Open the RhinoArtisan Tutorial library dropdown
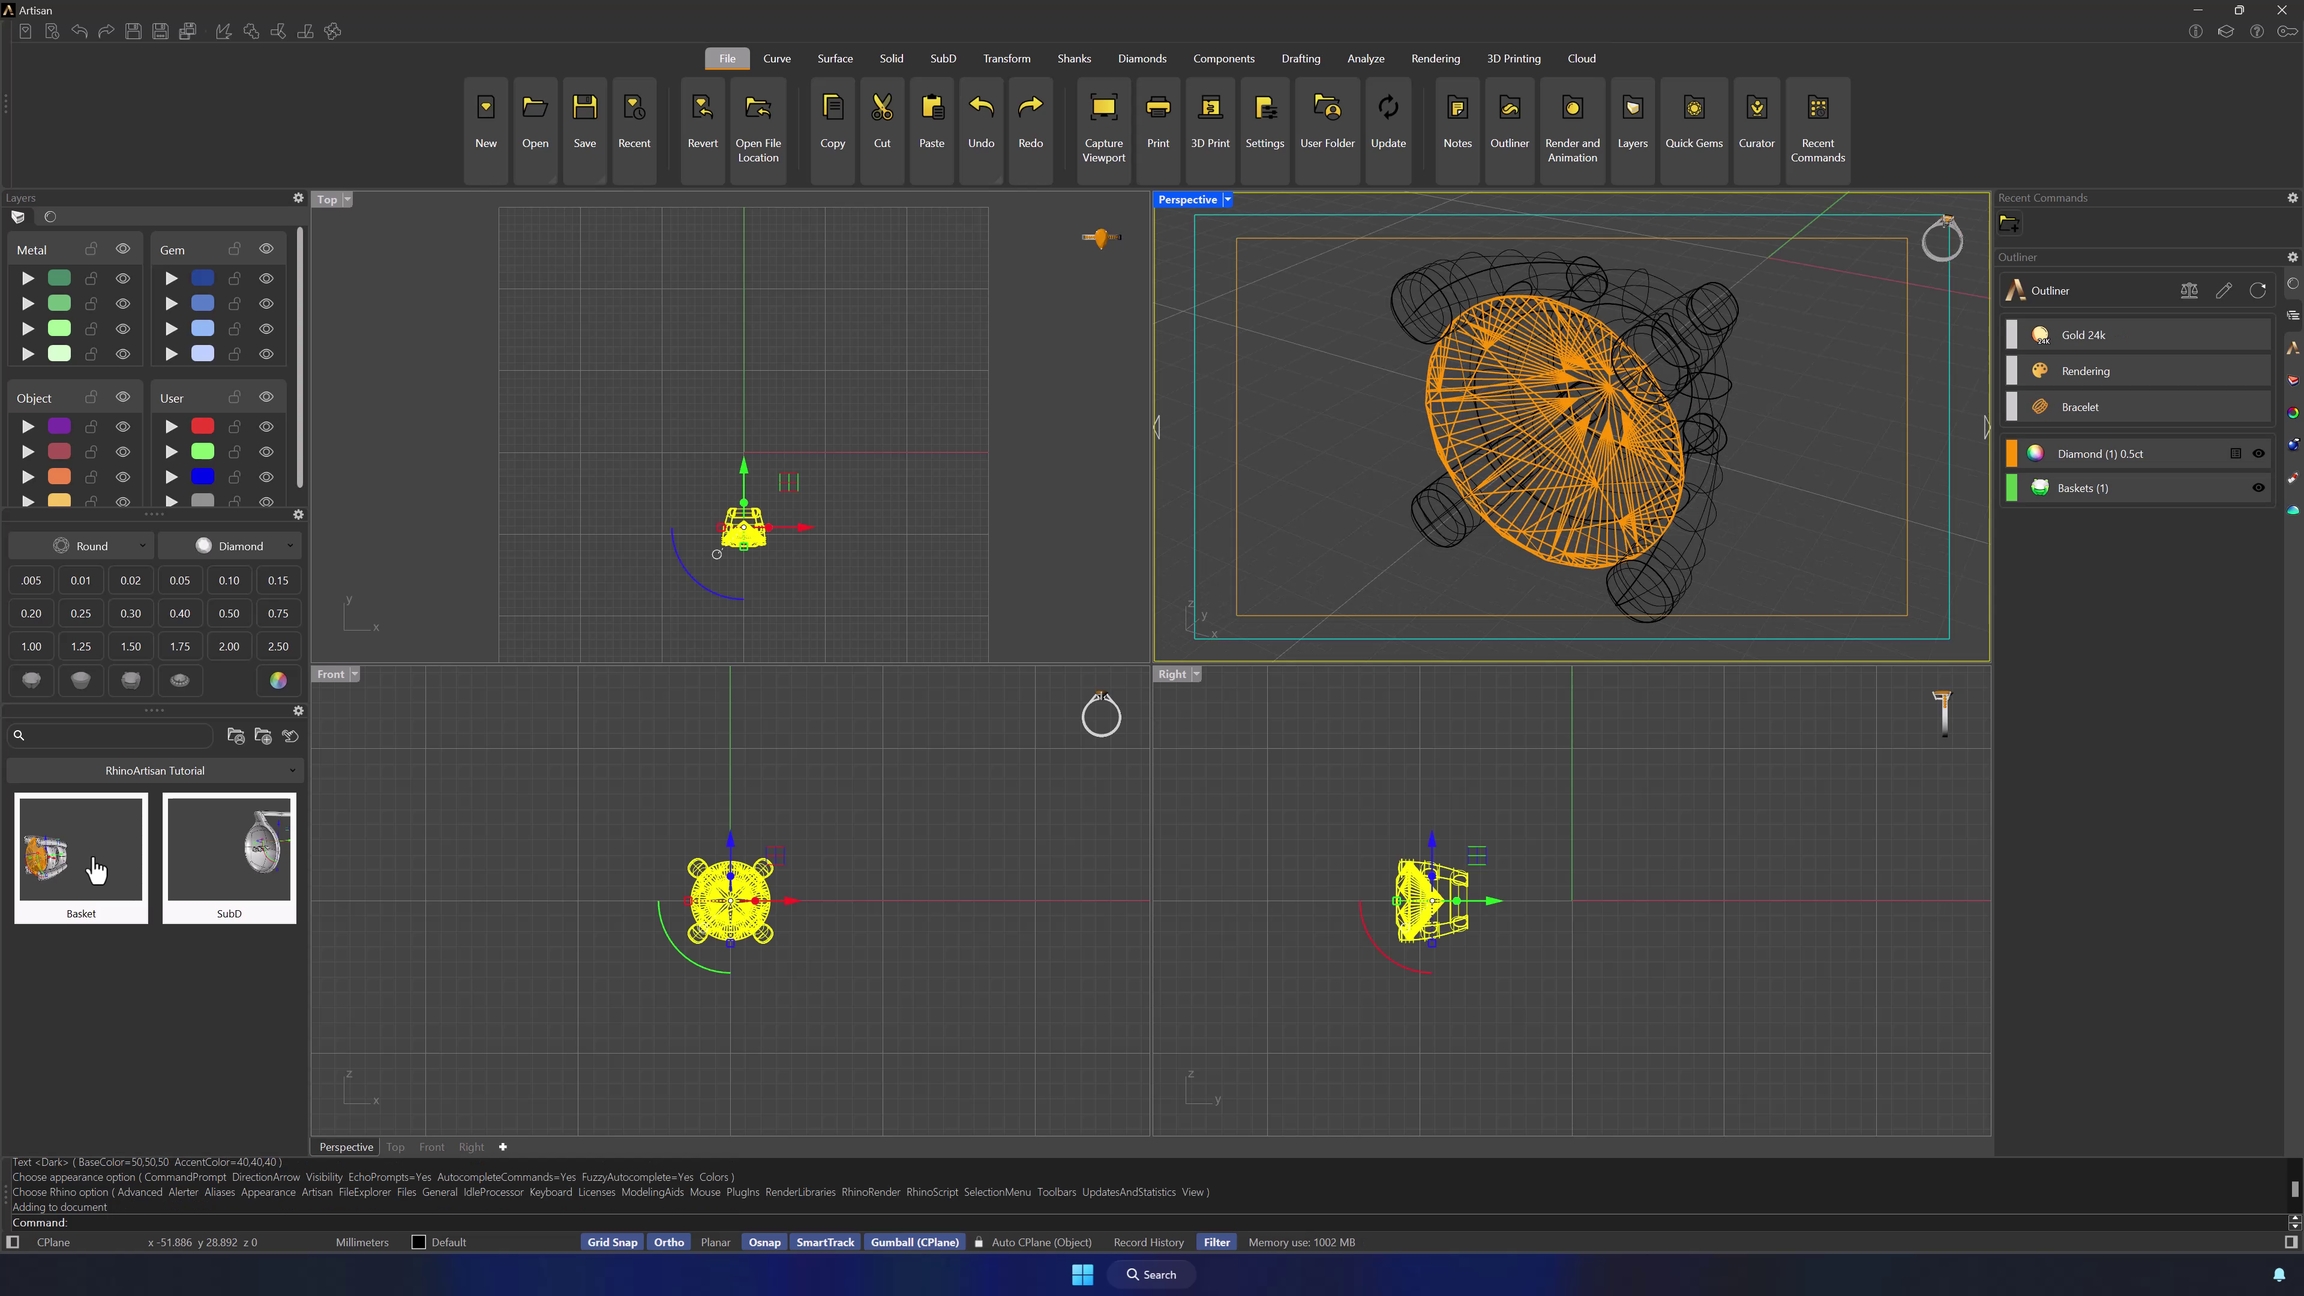2304x1296 pixels. 155,771
